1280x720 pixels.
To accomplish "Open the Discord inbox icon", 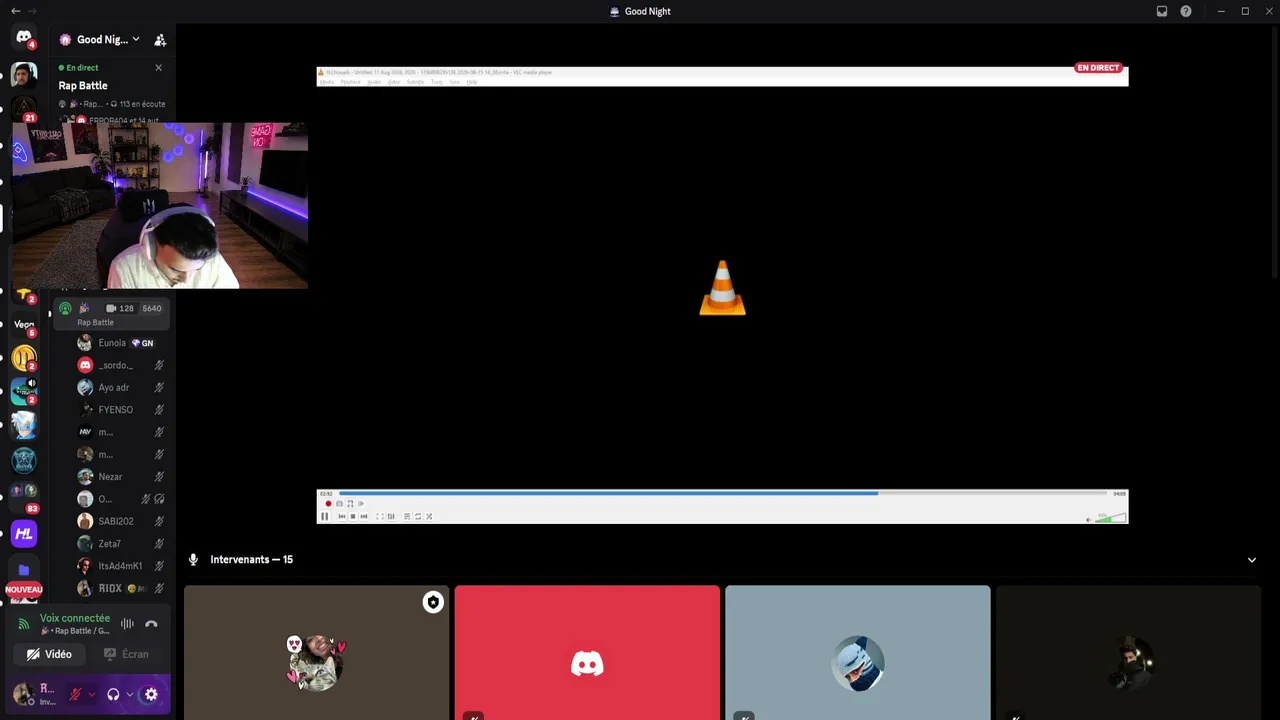I will coord(1162,11).
